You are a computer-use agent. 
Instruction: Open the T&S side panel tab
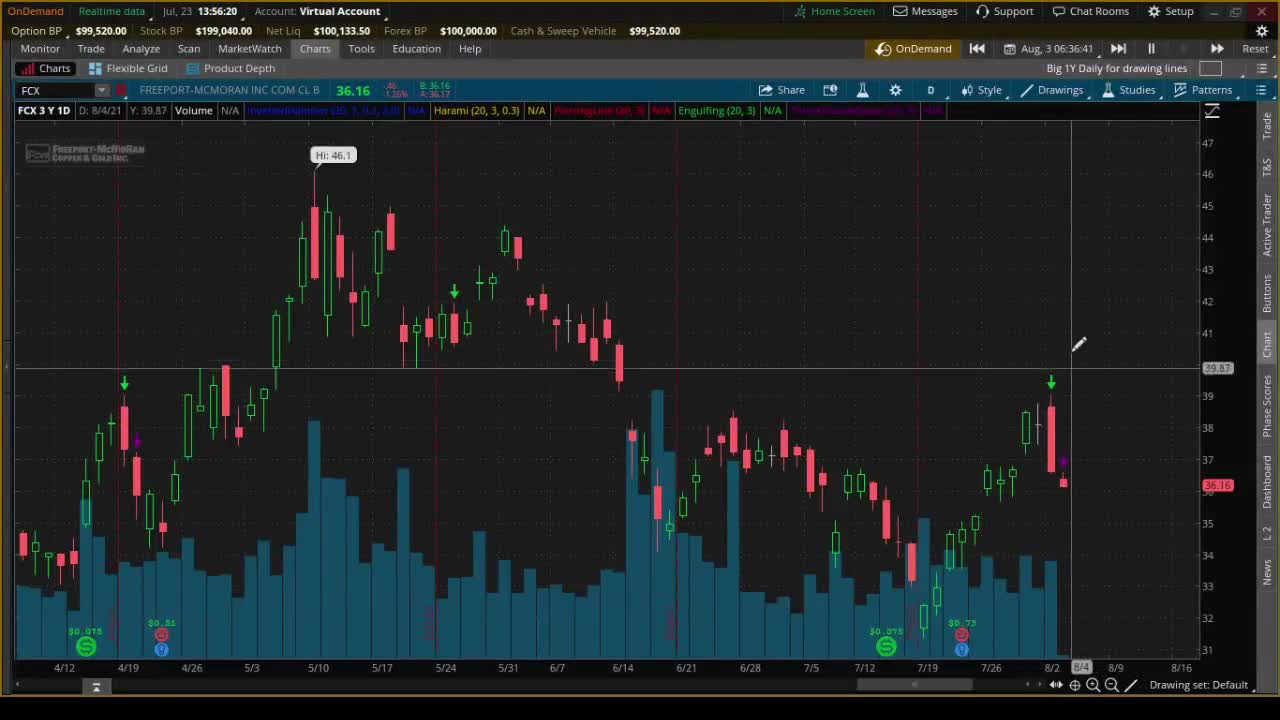1267,165
